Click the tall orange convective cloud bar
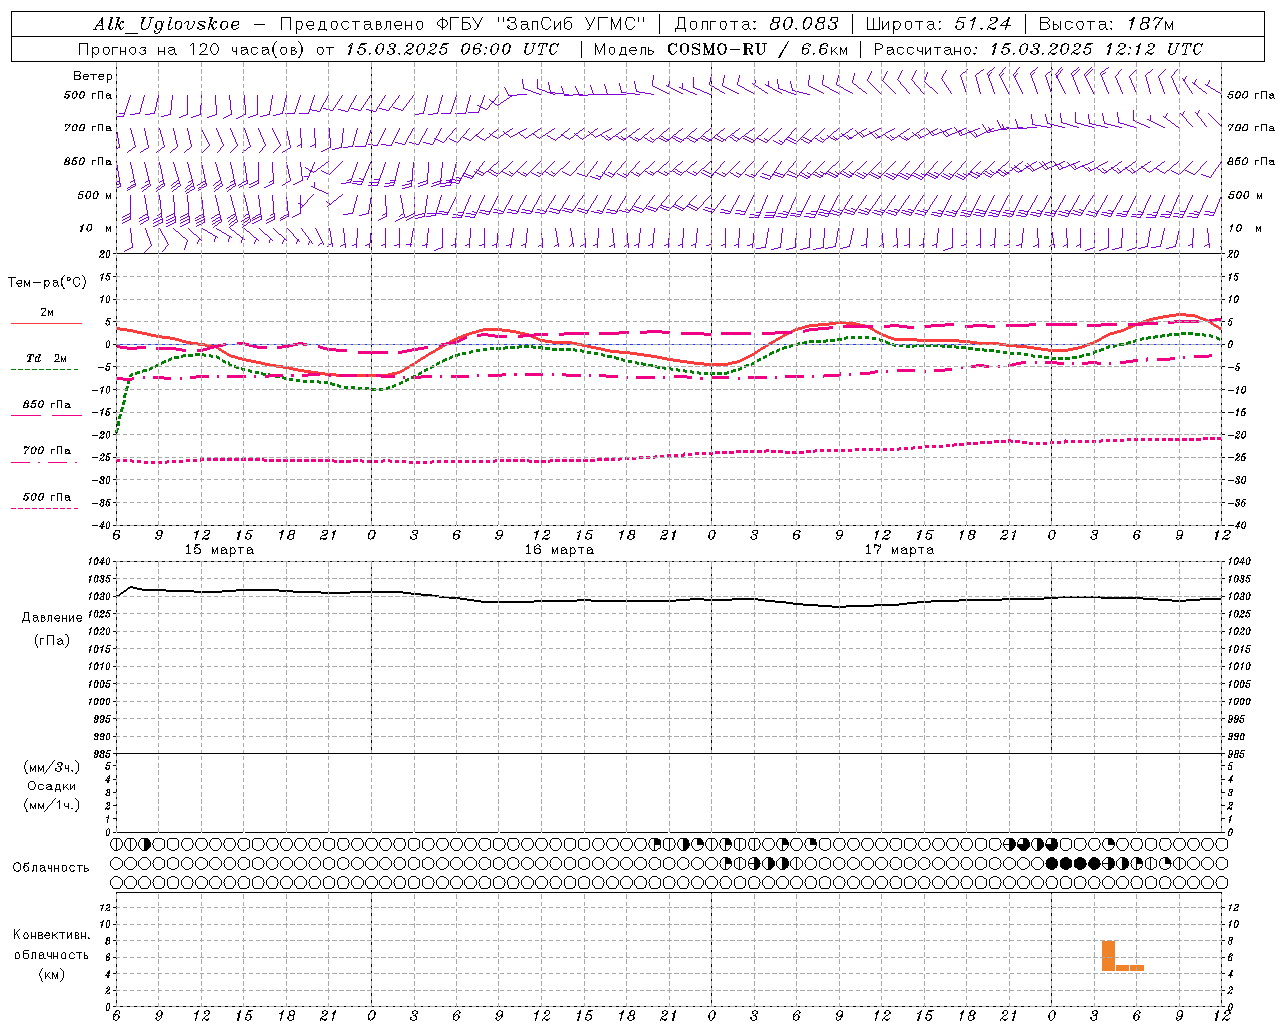The image size is (1280, 1024). pyautogui.click(x=1108, y=956)
